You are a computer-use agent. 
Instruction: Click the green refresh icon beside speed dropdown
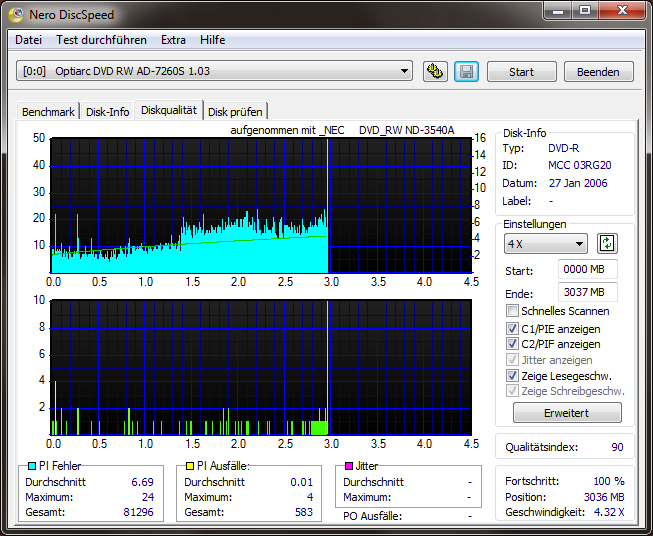pos(607,244)
